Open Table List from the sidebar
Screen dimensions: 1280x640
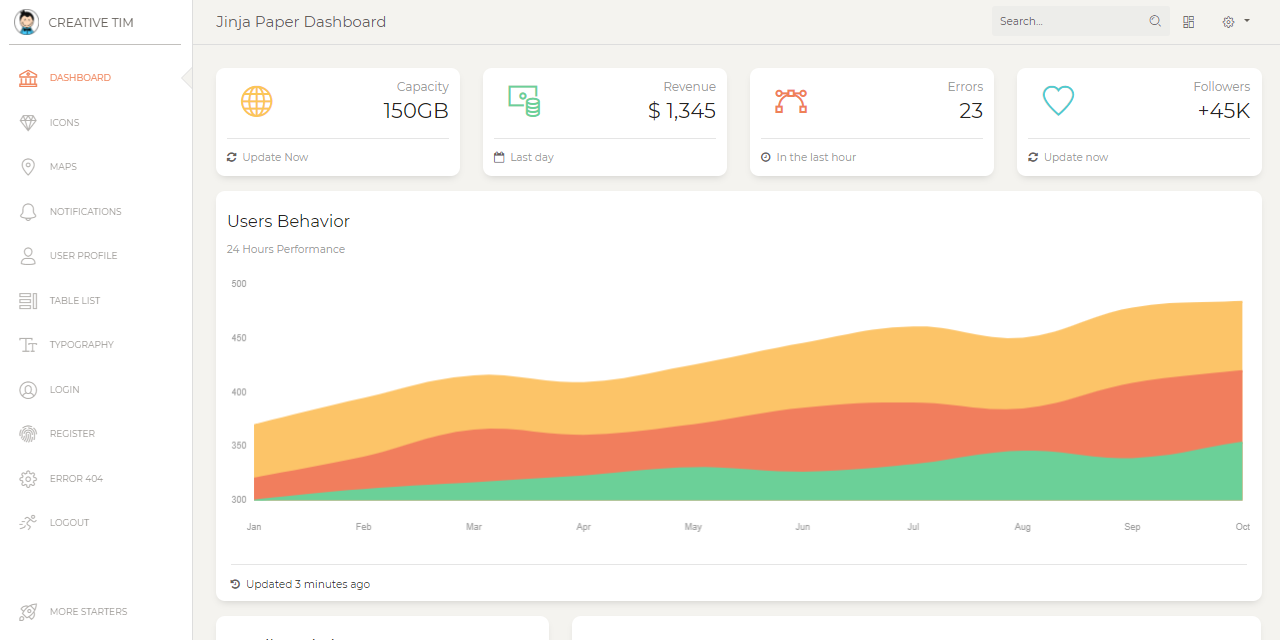click(75, 300)
